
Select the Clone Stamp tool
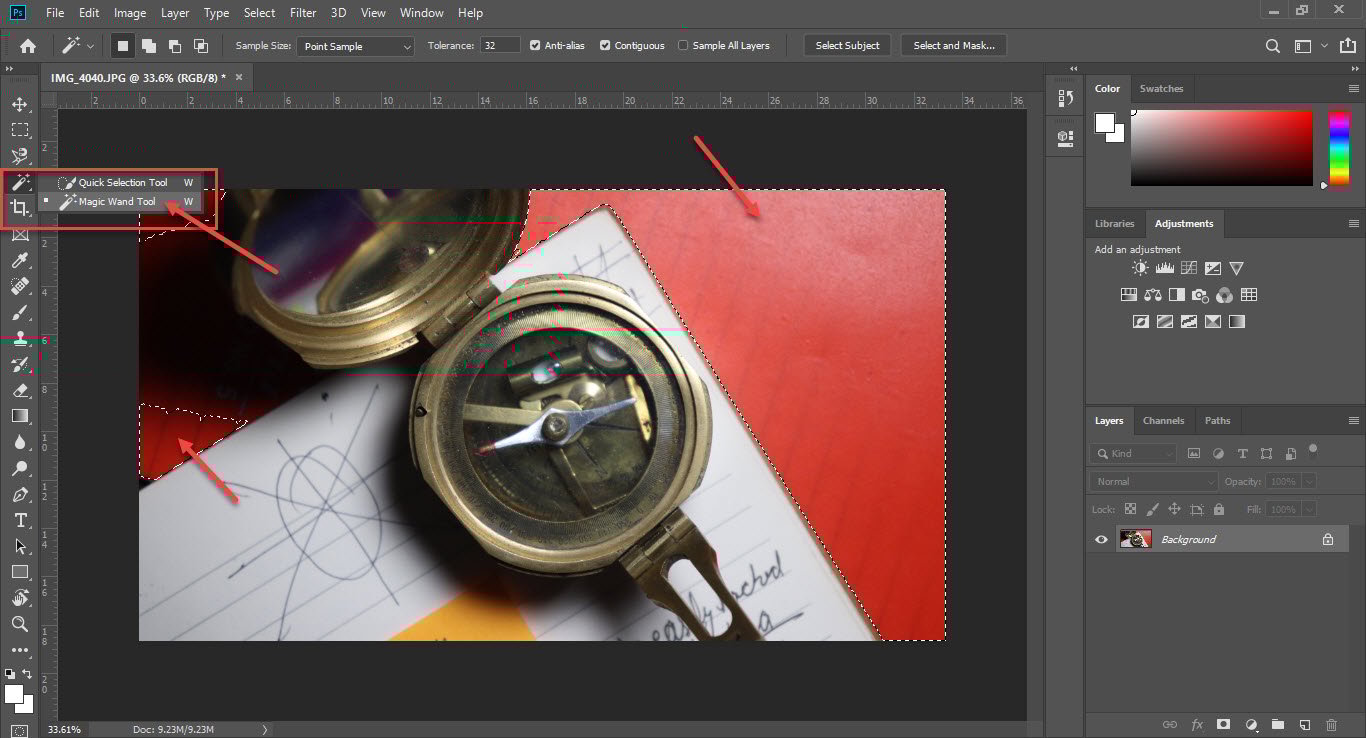point(20,338)
